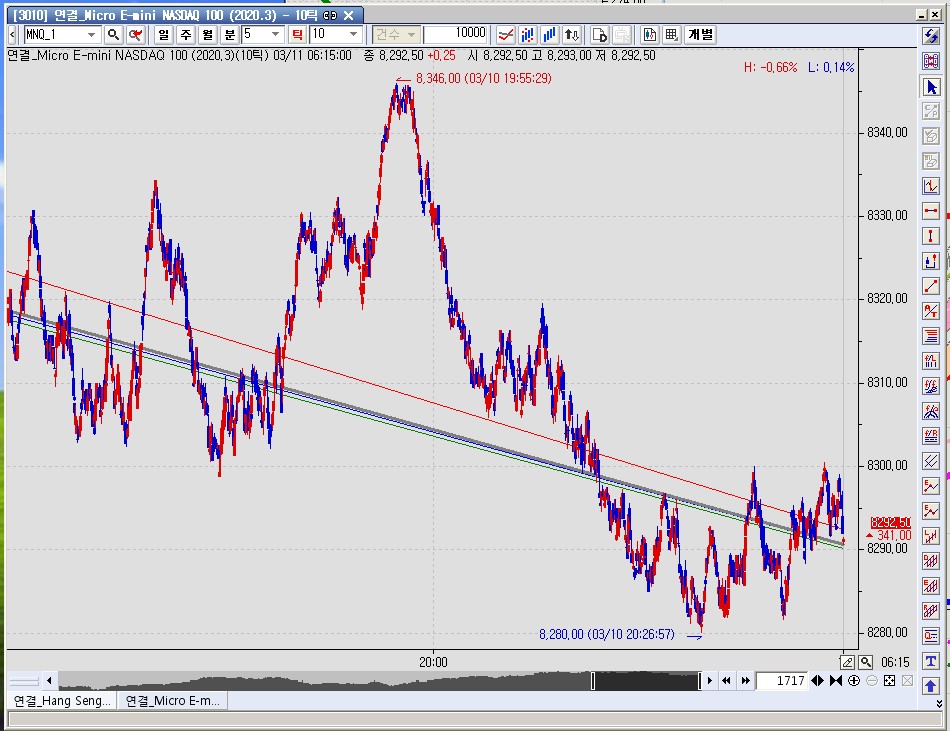Select the arrow pointer tool in sidebar

click(x=931, y=87)
